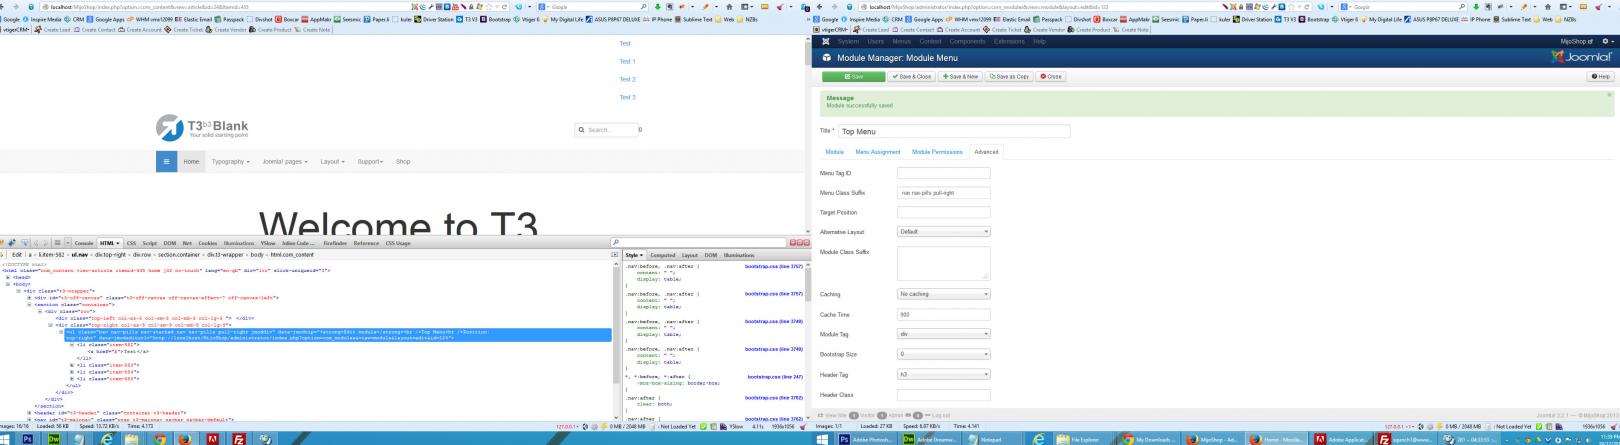Switch to Module Permissions tab
1620x445 pixels.
pos(937,152)
